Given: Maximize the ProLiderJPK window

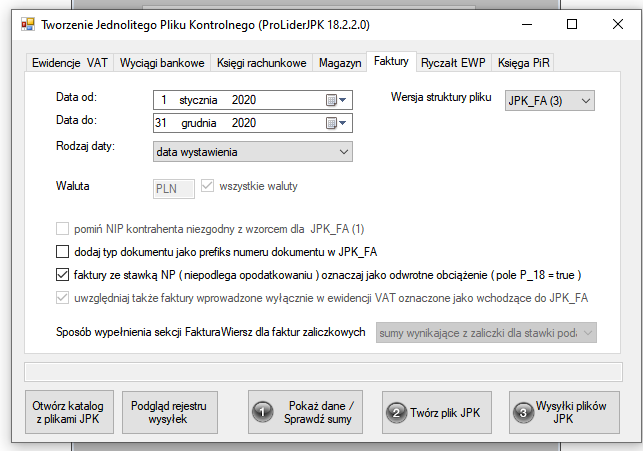Looking at the screenshot, I should 572,25.
